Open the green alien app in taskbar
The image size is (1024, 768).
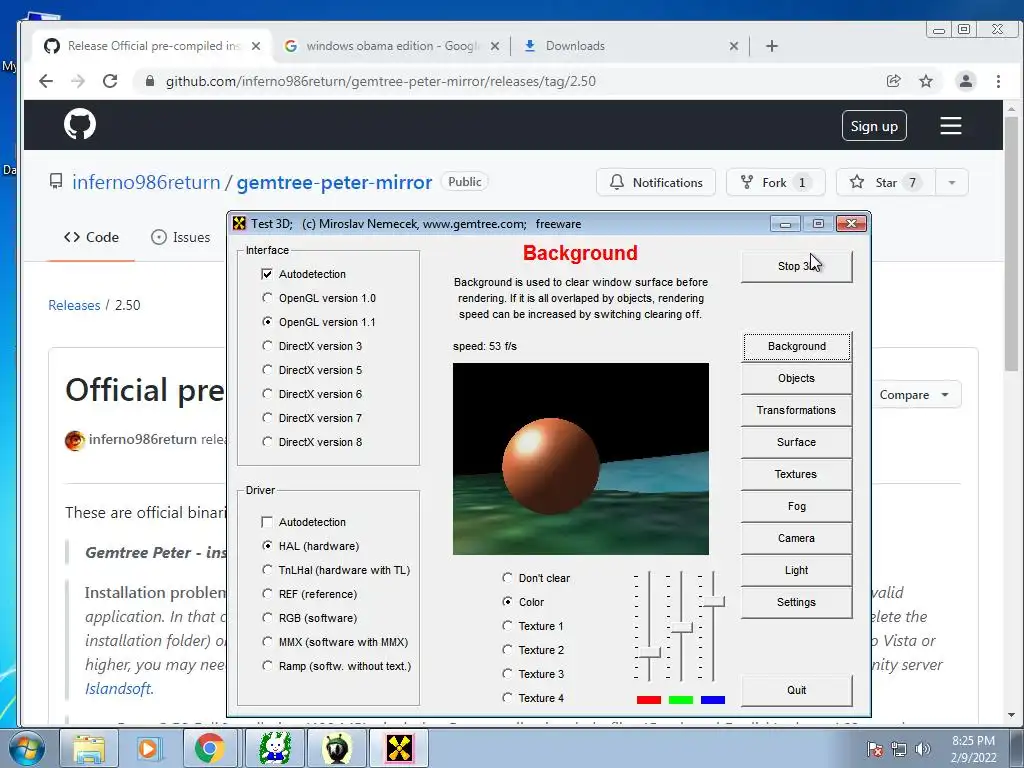coord(336,748)
